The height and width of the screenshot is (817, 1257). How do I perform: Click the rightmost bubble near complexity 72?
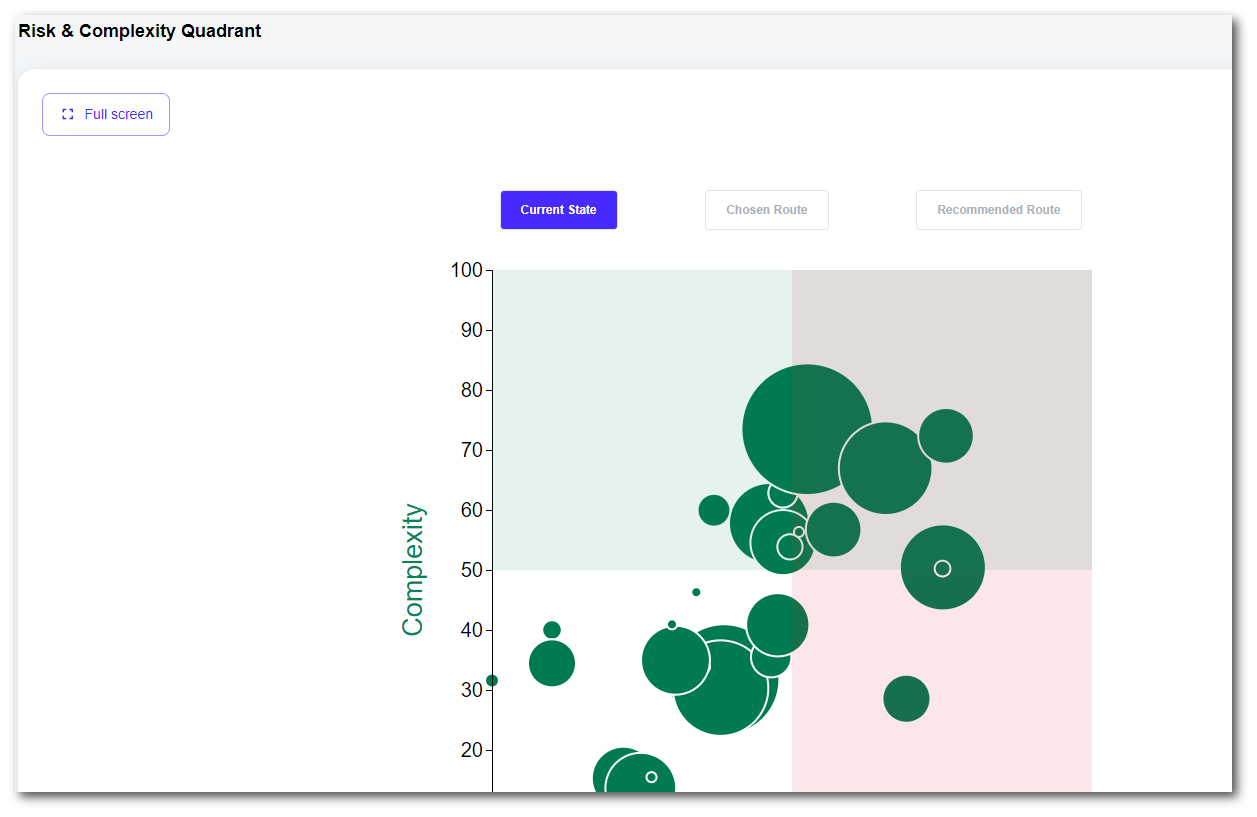point(946,436)
